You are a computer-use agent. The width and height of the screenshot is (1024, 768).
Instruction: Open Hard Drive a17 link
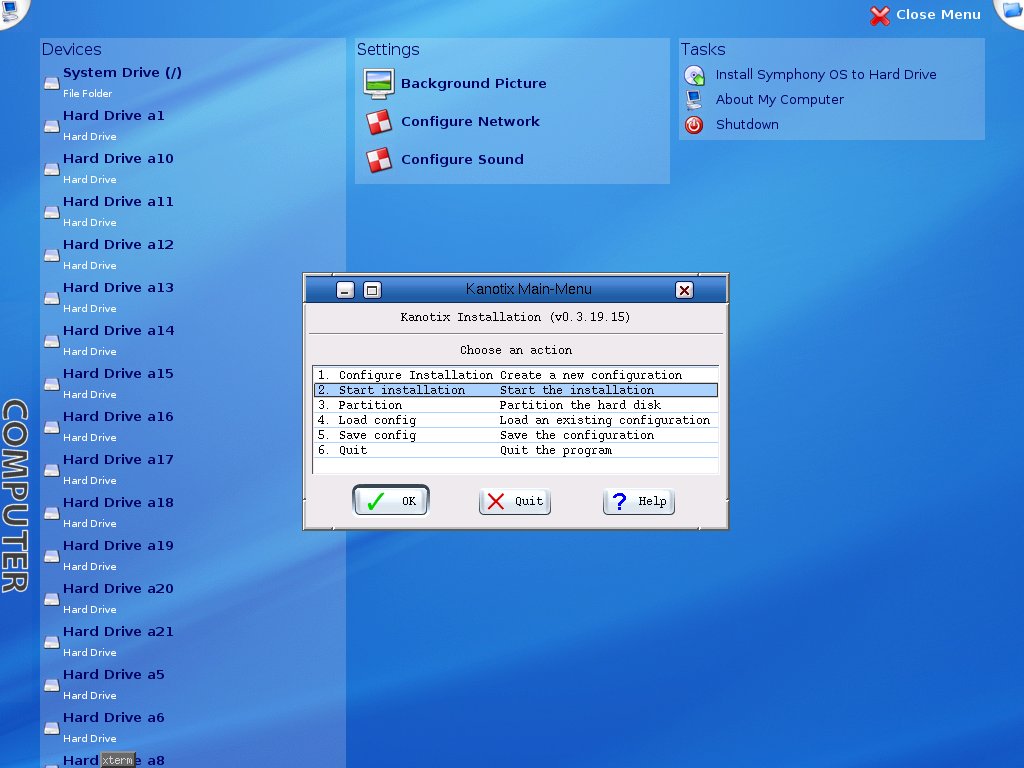coord(118,460)
